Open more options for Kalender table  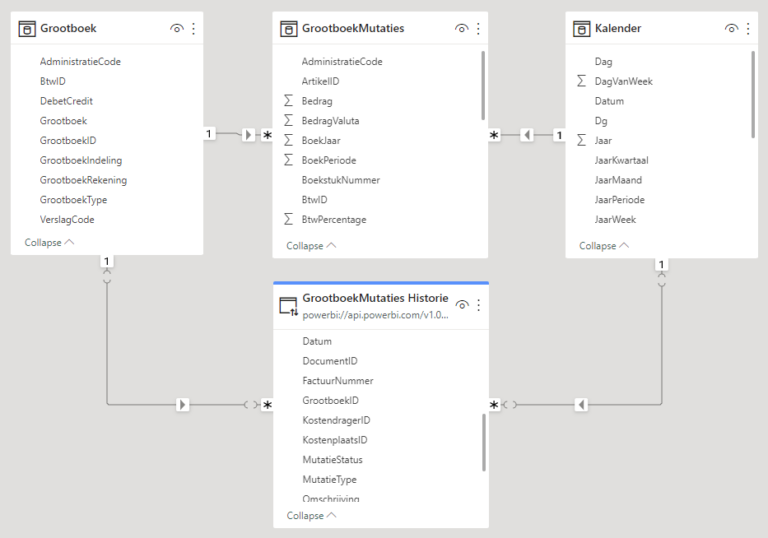tap(748, 28)
